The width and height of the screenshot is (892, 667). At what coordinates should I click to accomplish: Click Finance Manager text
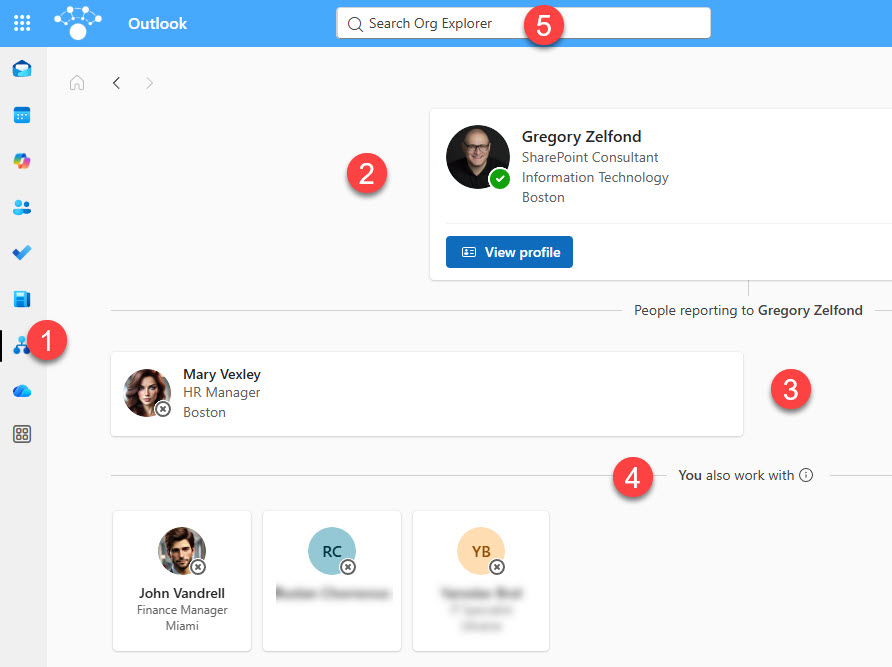coord(182,610)
